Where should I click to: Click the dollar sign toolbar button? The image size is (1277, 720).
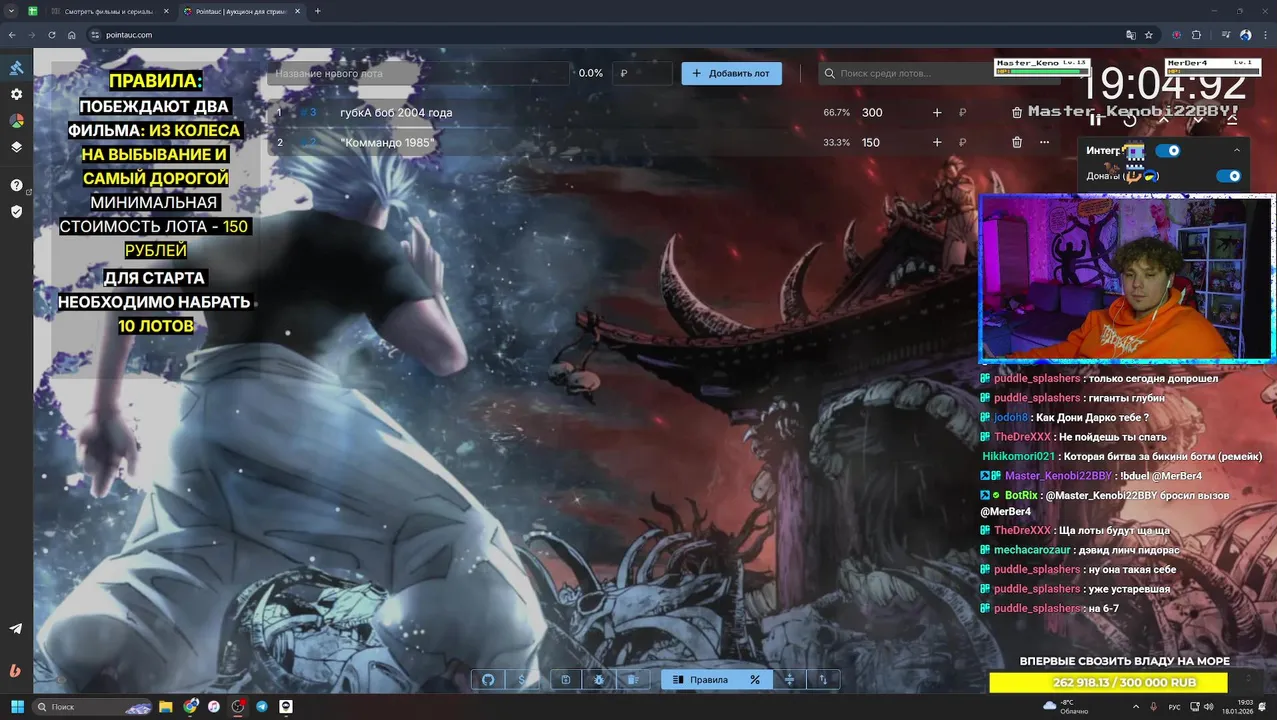[521, 680]
